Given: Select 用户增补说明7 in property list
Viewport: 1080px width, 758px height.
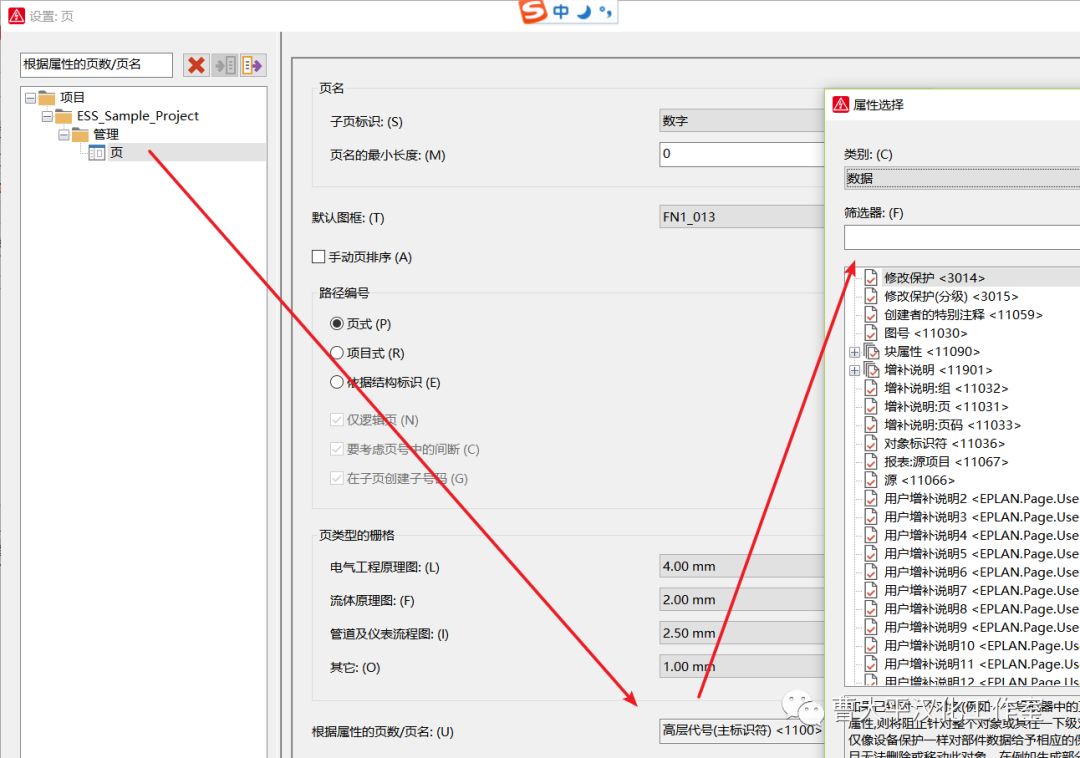Looking at the screenshot, I should pyautogui.click(x=981, y=590).
